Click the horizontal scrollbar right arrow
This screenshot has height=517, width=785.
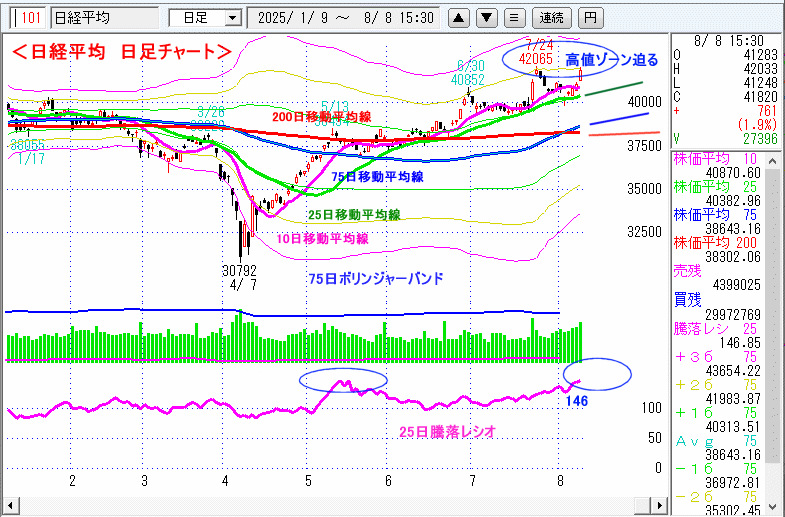[x=660, y=505]
